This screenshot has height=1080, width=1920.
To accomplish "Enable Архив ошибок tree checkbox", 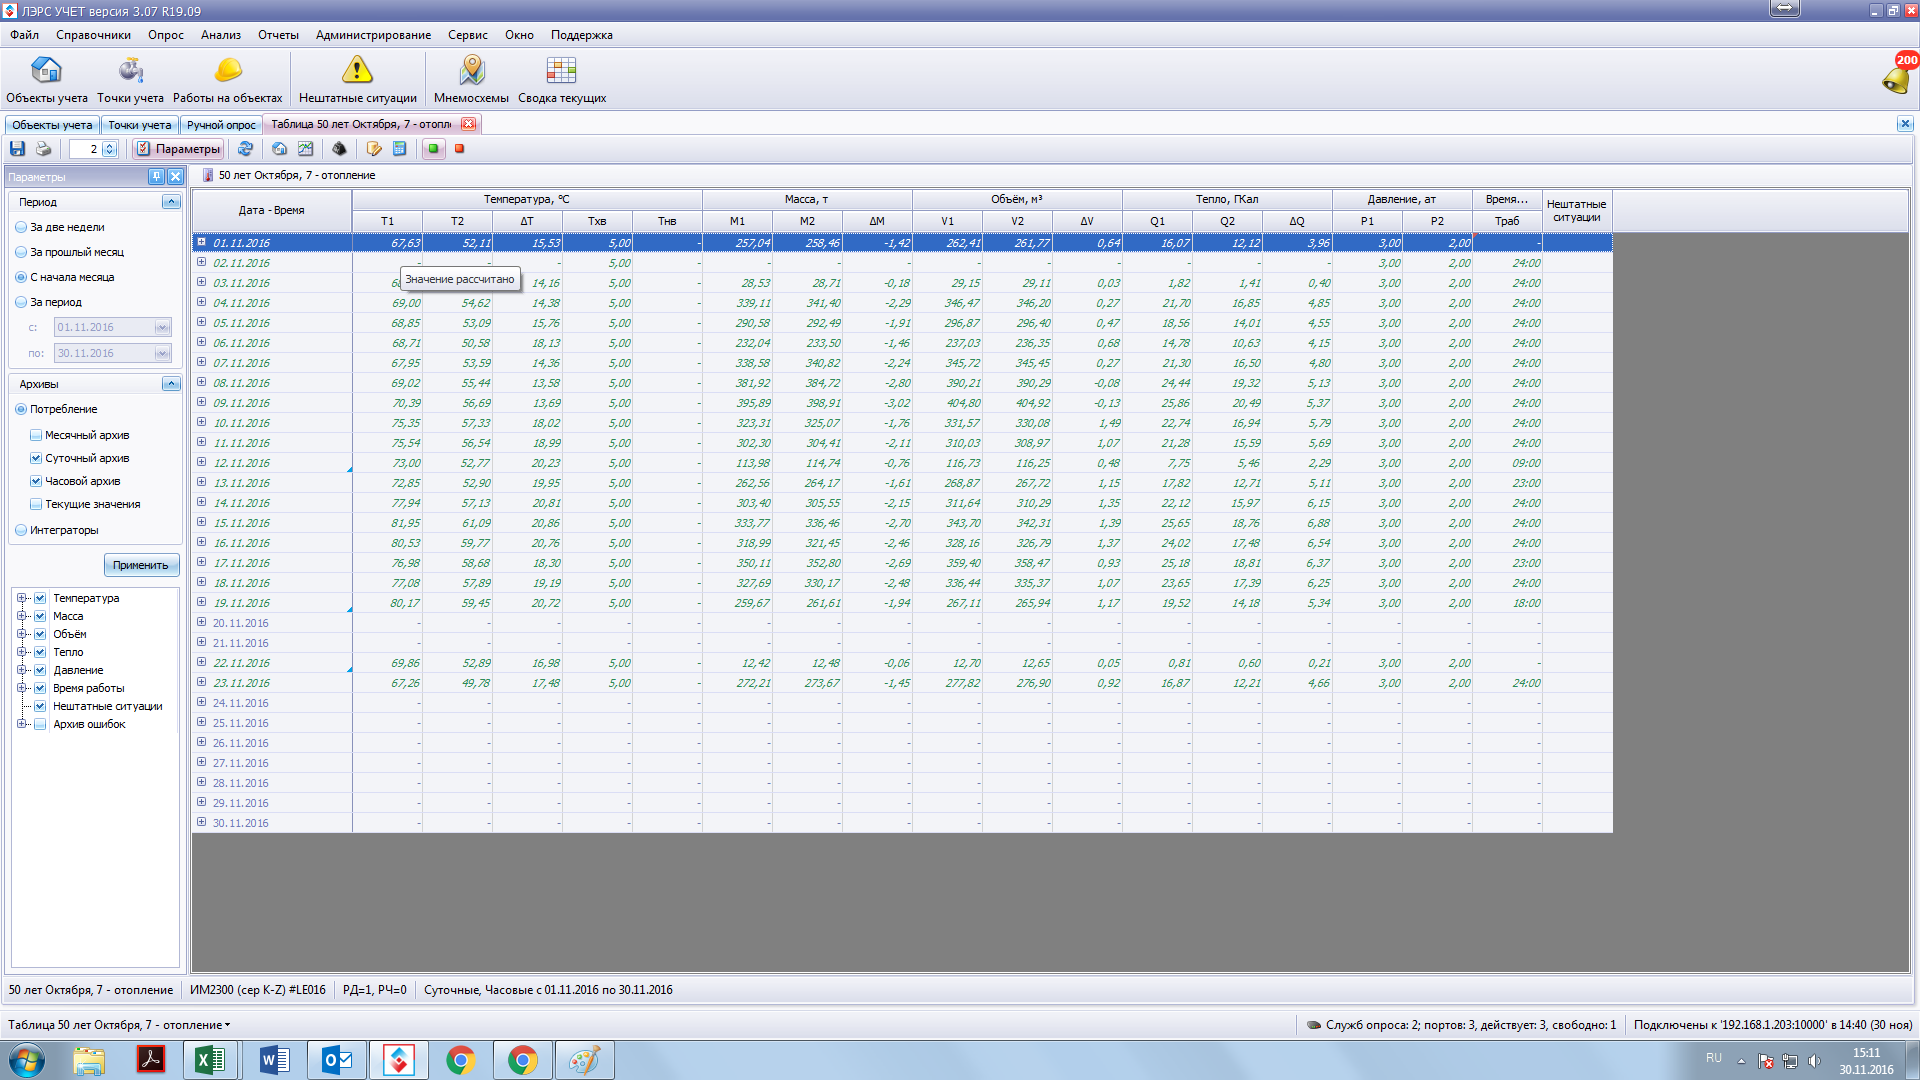I will pos(40,724).
